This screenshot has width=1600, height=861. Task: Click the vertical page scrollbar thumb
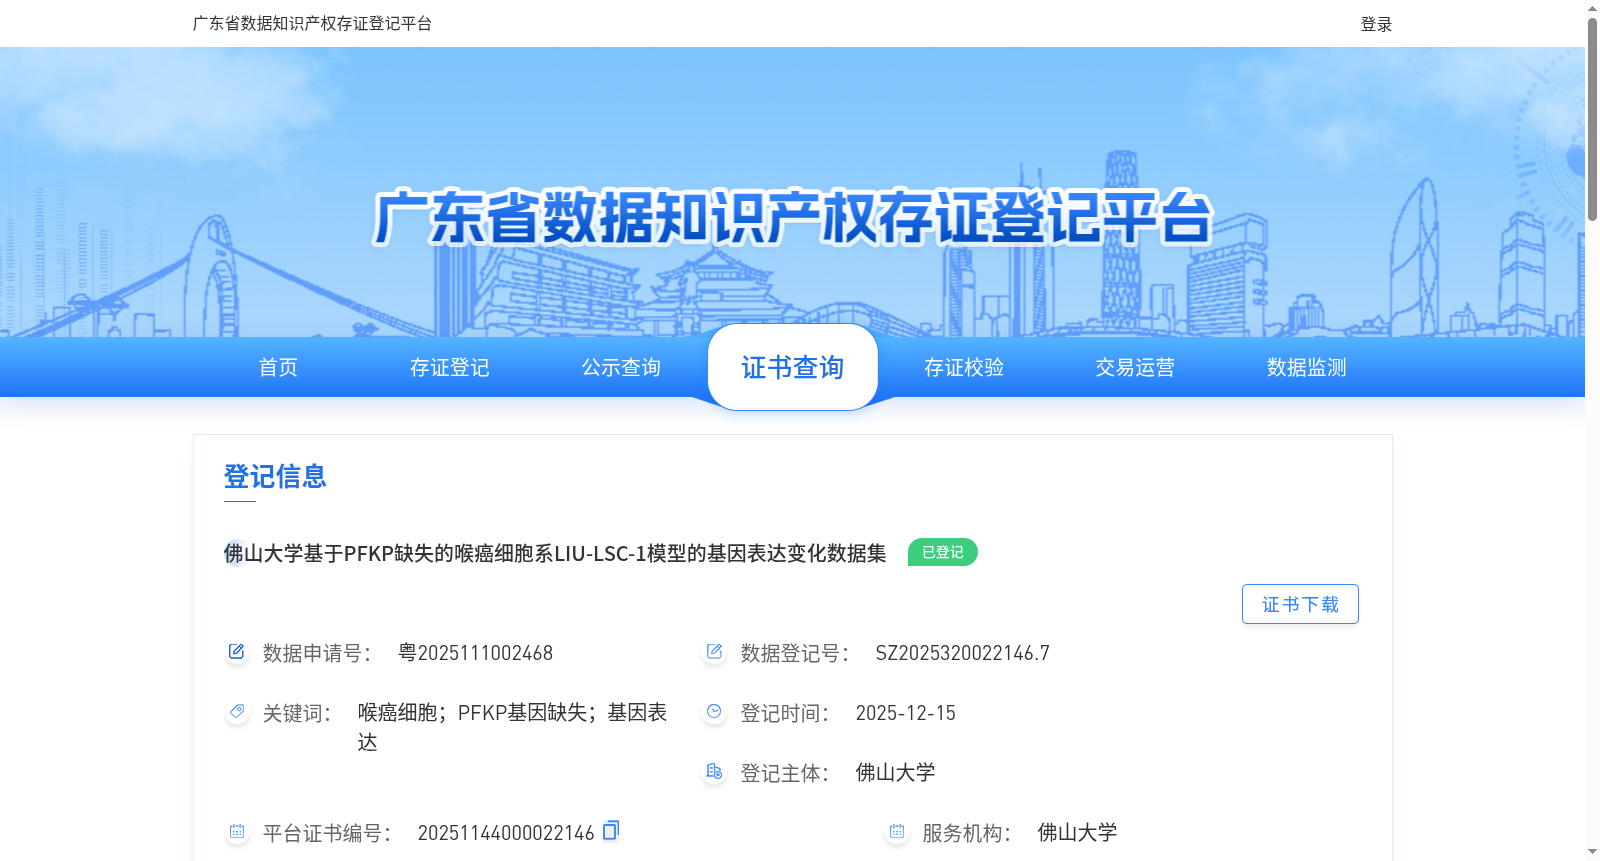[x=1592, y=118]
